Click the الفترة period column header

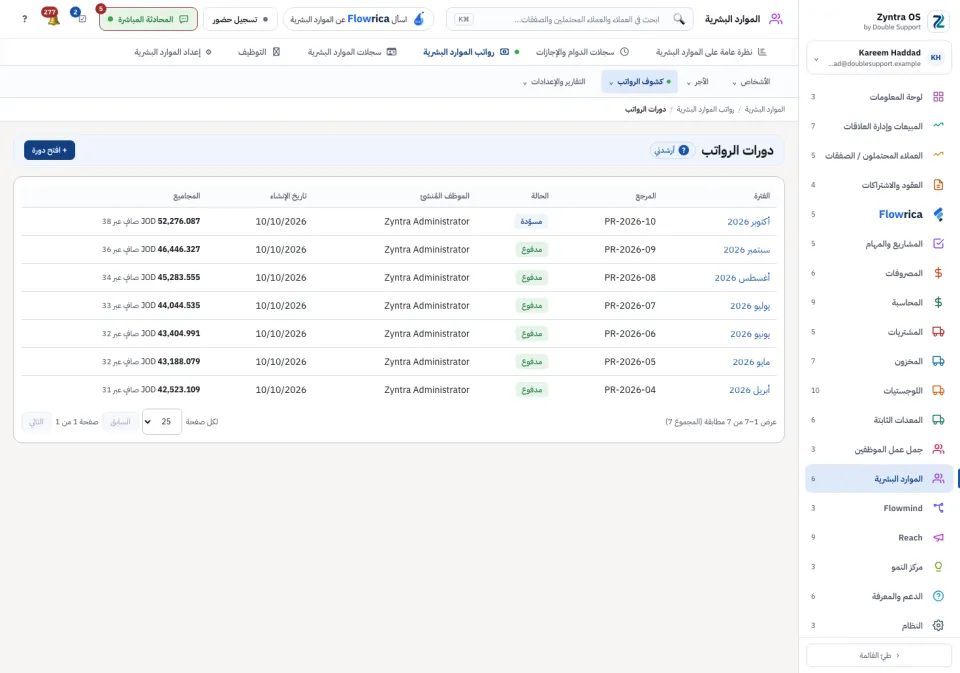(762, 196)
